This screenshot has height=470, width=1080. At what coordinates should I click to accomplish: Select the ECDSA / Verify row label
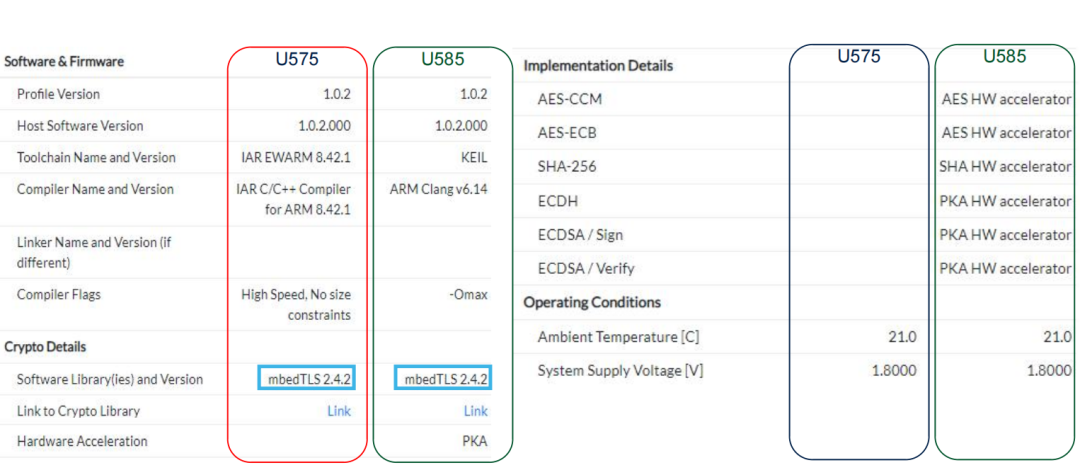point(586,268)
